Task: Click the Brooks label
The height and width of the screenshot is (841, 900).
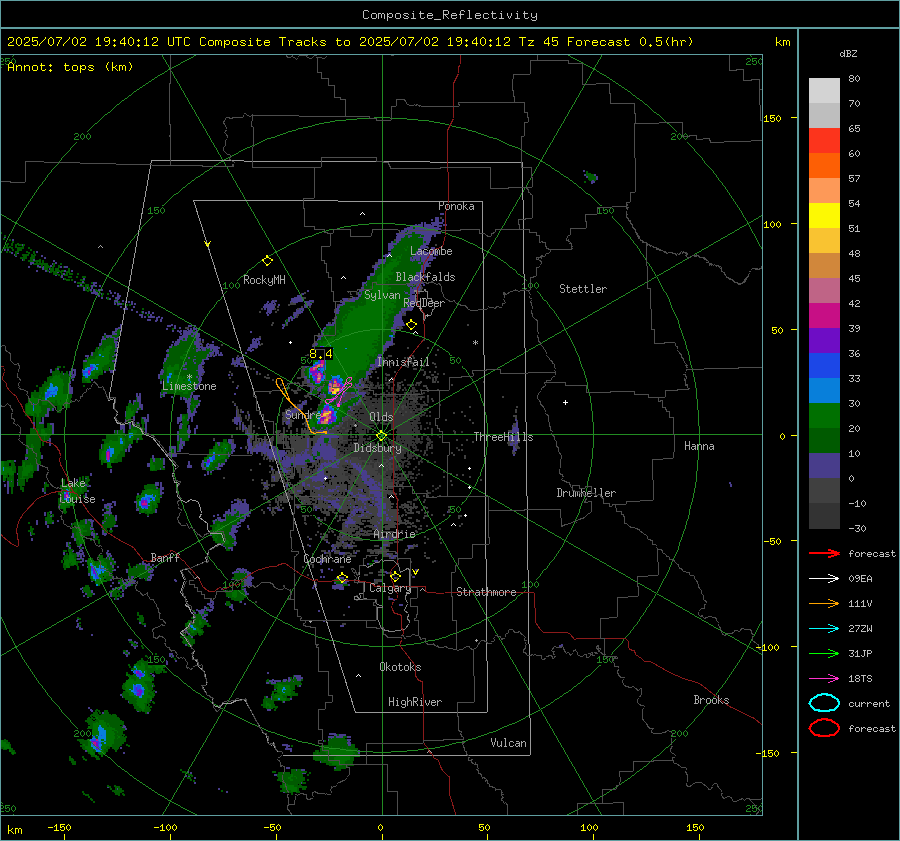Action: click(711, 700)
